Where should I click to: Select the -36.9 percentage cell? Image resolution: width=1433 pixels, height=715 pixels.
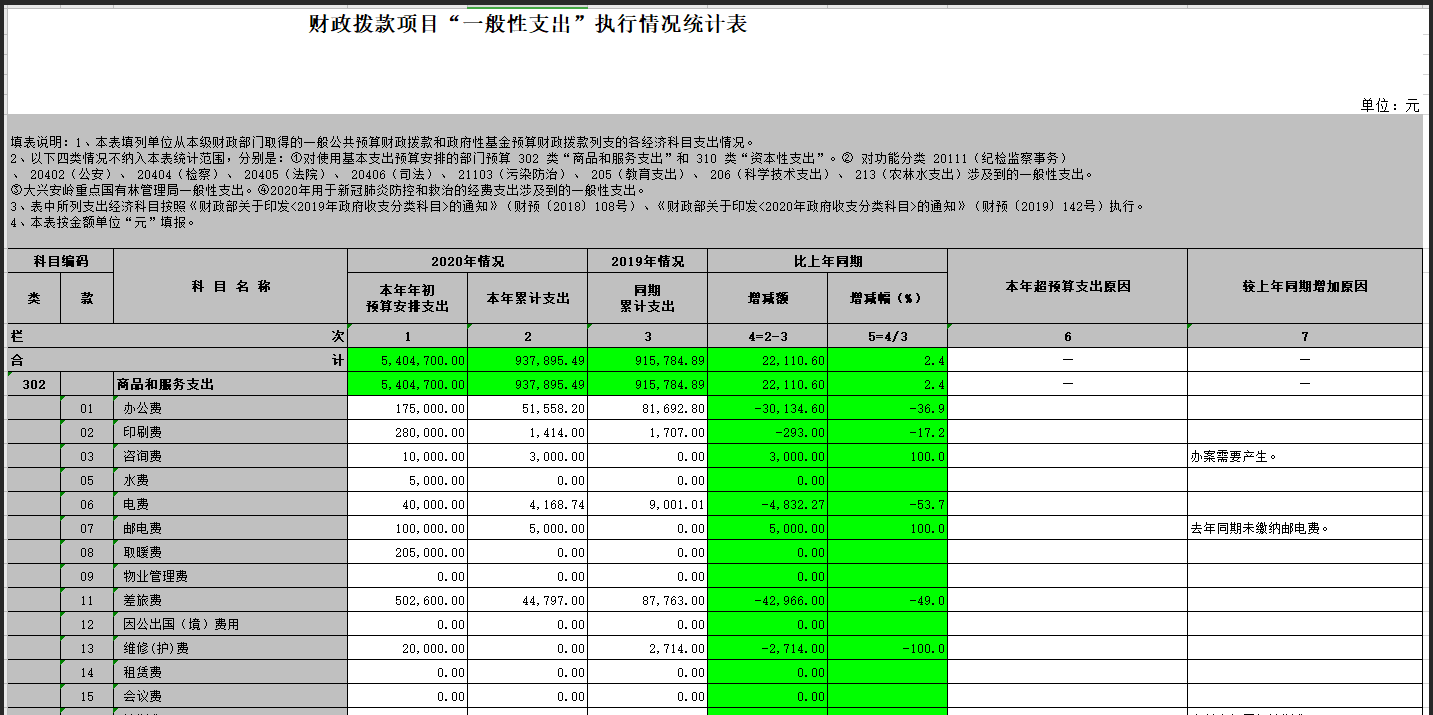click(888, 408)
